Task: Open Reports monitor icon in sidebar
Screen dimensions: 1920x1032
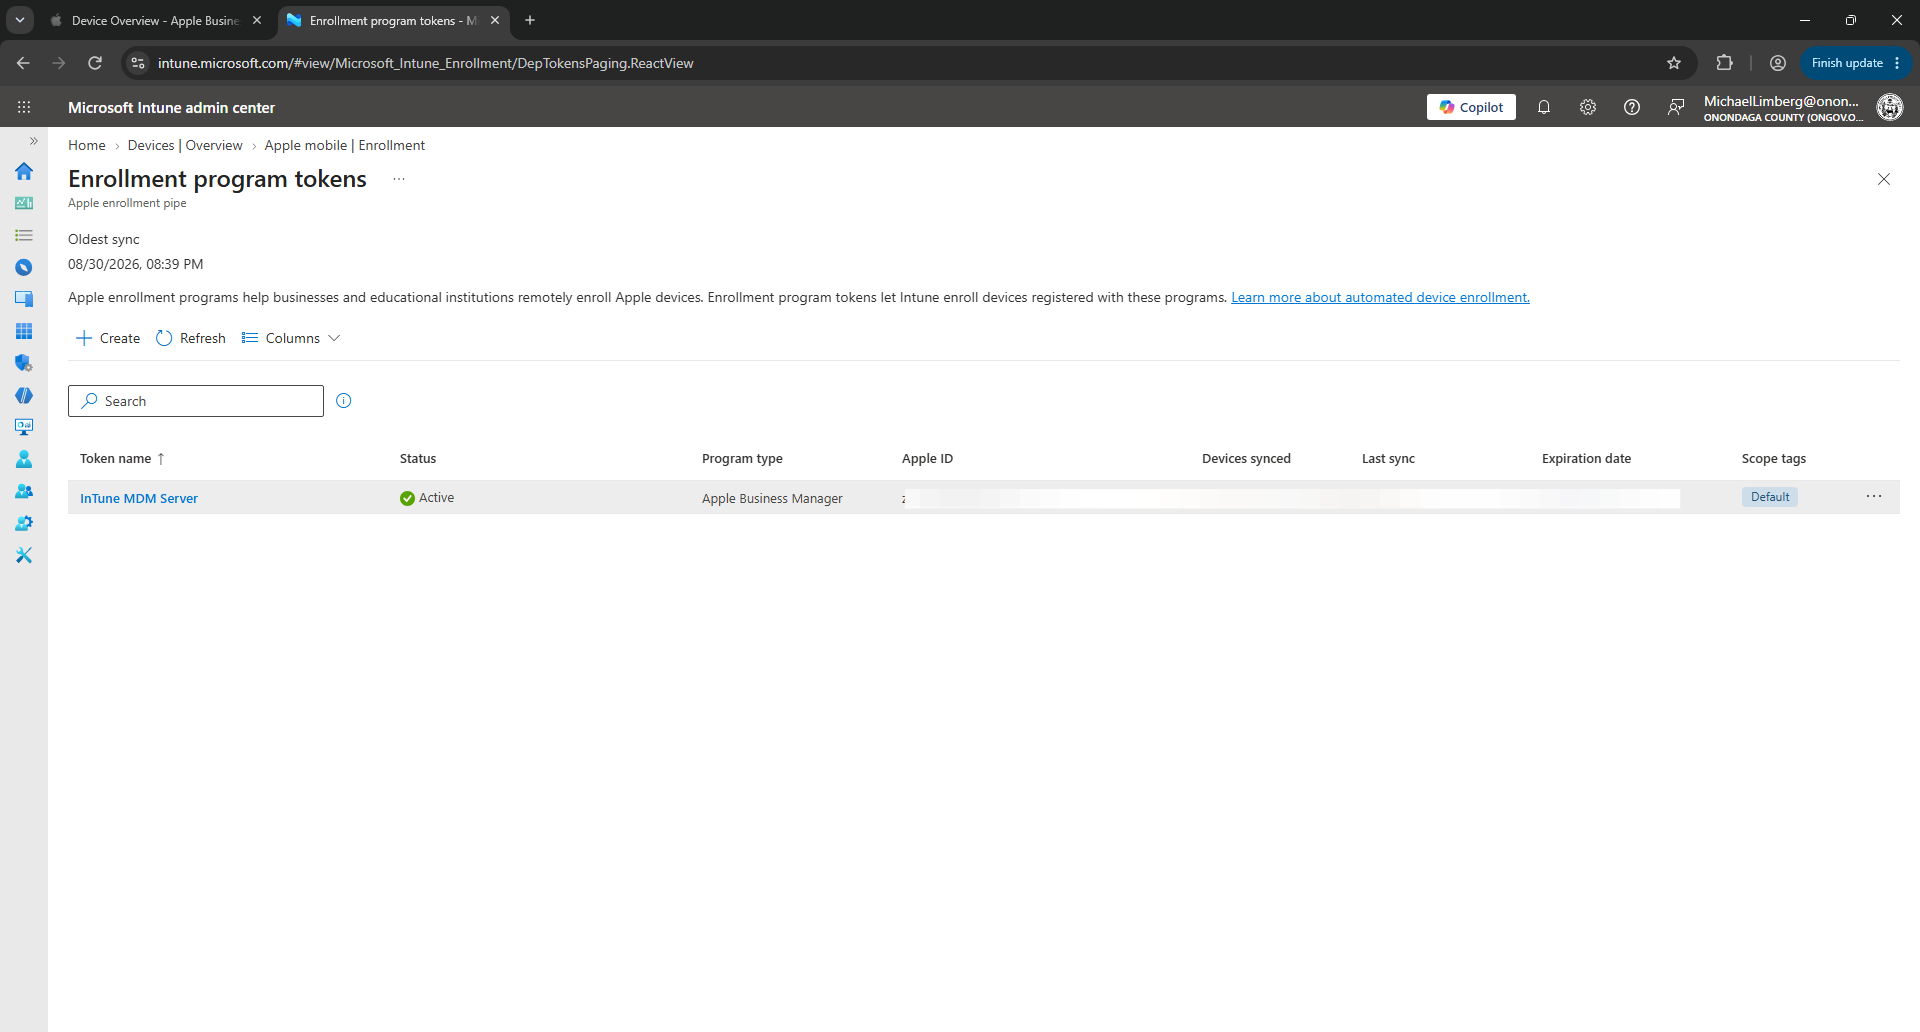Action: click(24, 427)
